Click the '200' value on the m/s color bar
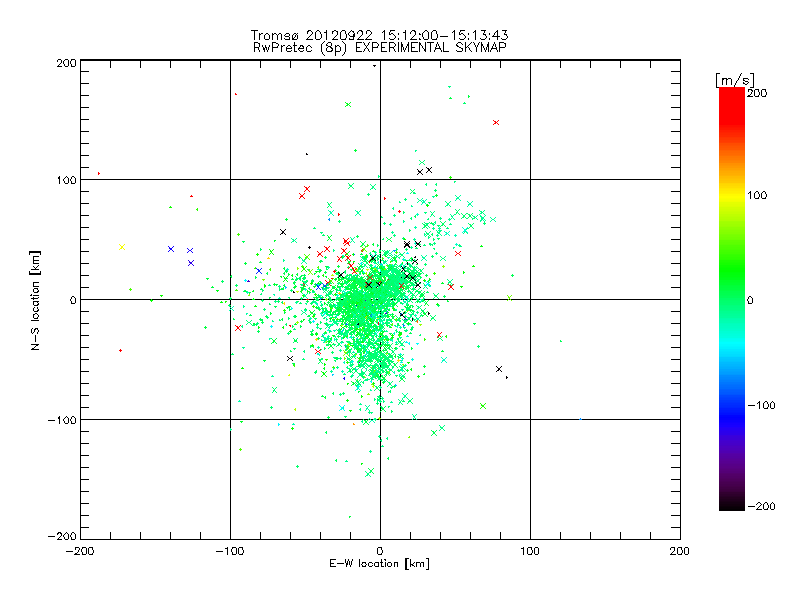The width and height of the screenshot is (800, 600). point(757,93)
